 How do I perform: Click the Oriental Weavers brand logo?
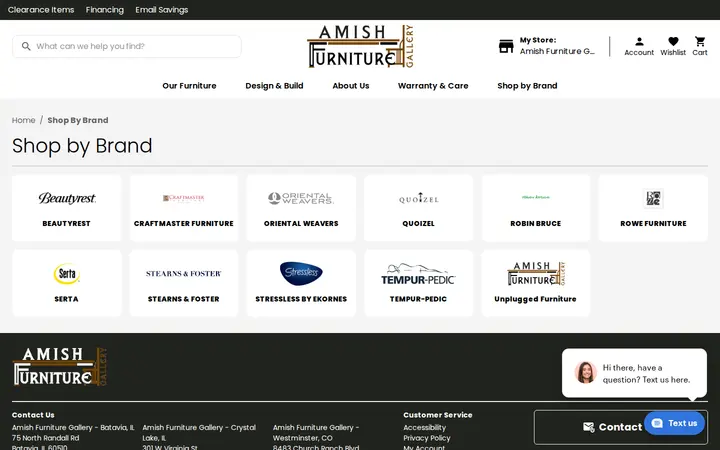click(x=301, y=198)
